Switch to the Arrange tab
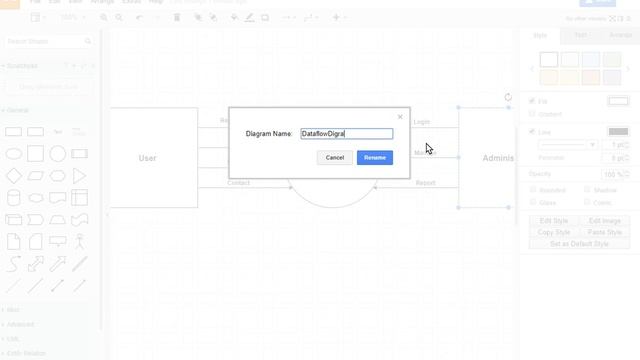This screenshot has width=640, height=360. (x=620, y=36)
